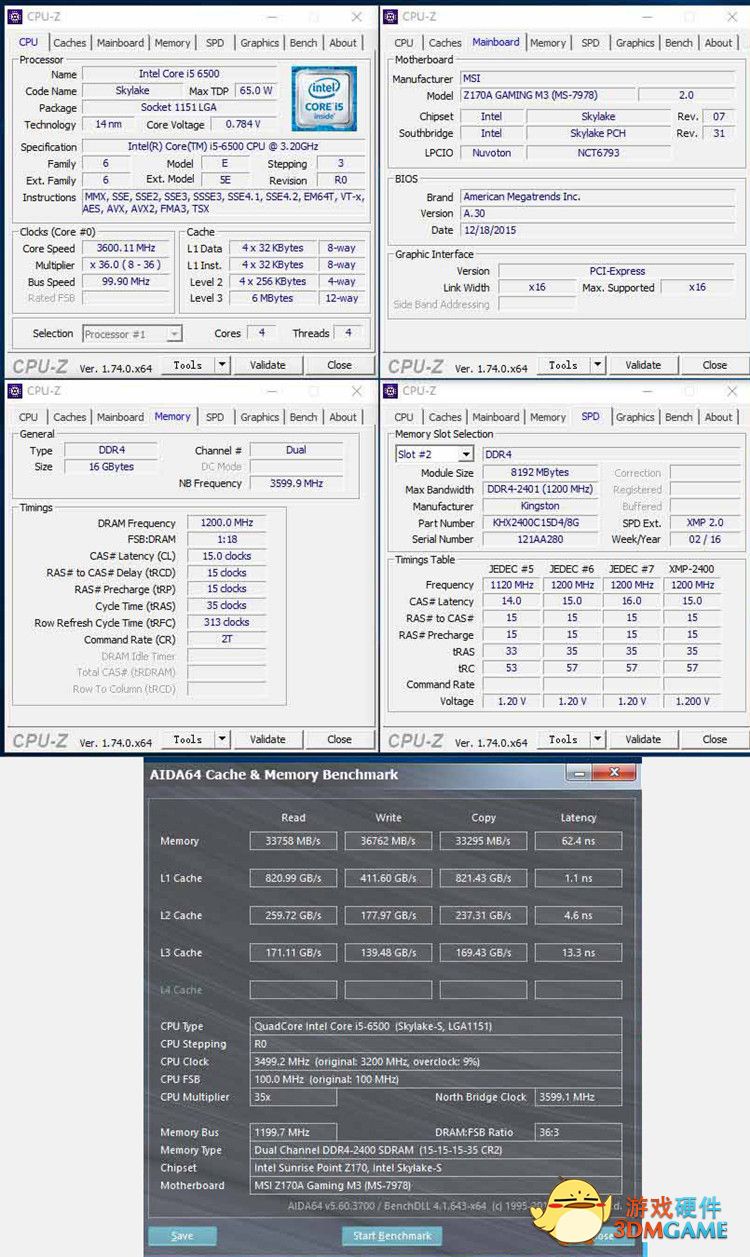This screenshot has height=1257, width=750.
Task: Click Validate in the processor window
Action: tap(267, 365)
